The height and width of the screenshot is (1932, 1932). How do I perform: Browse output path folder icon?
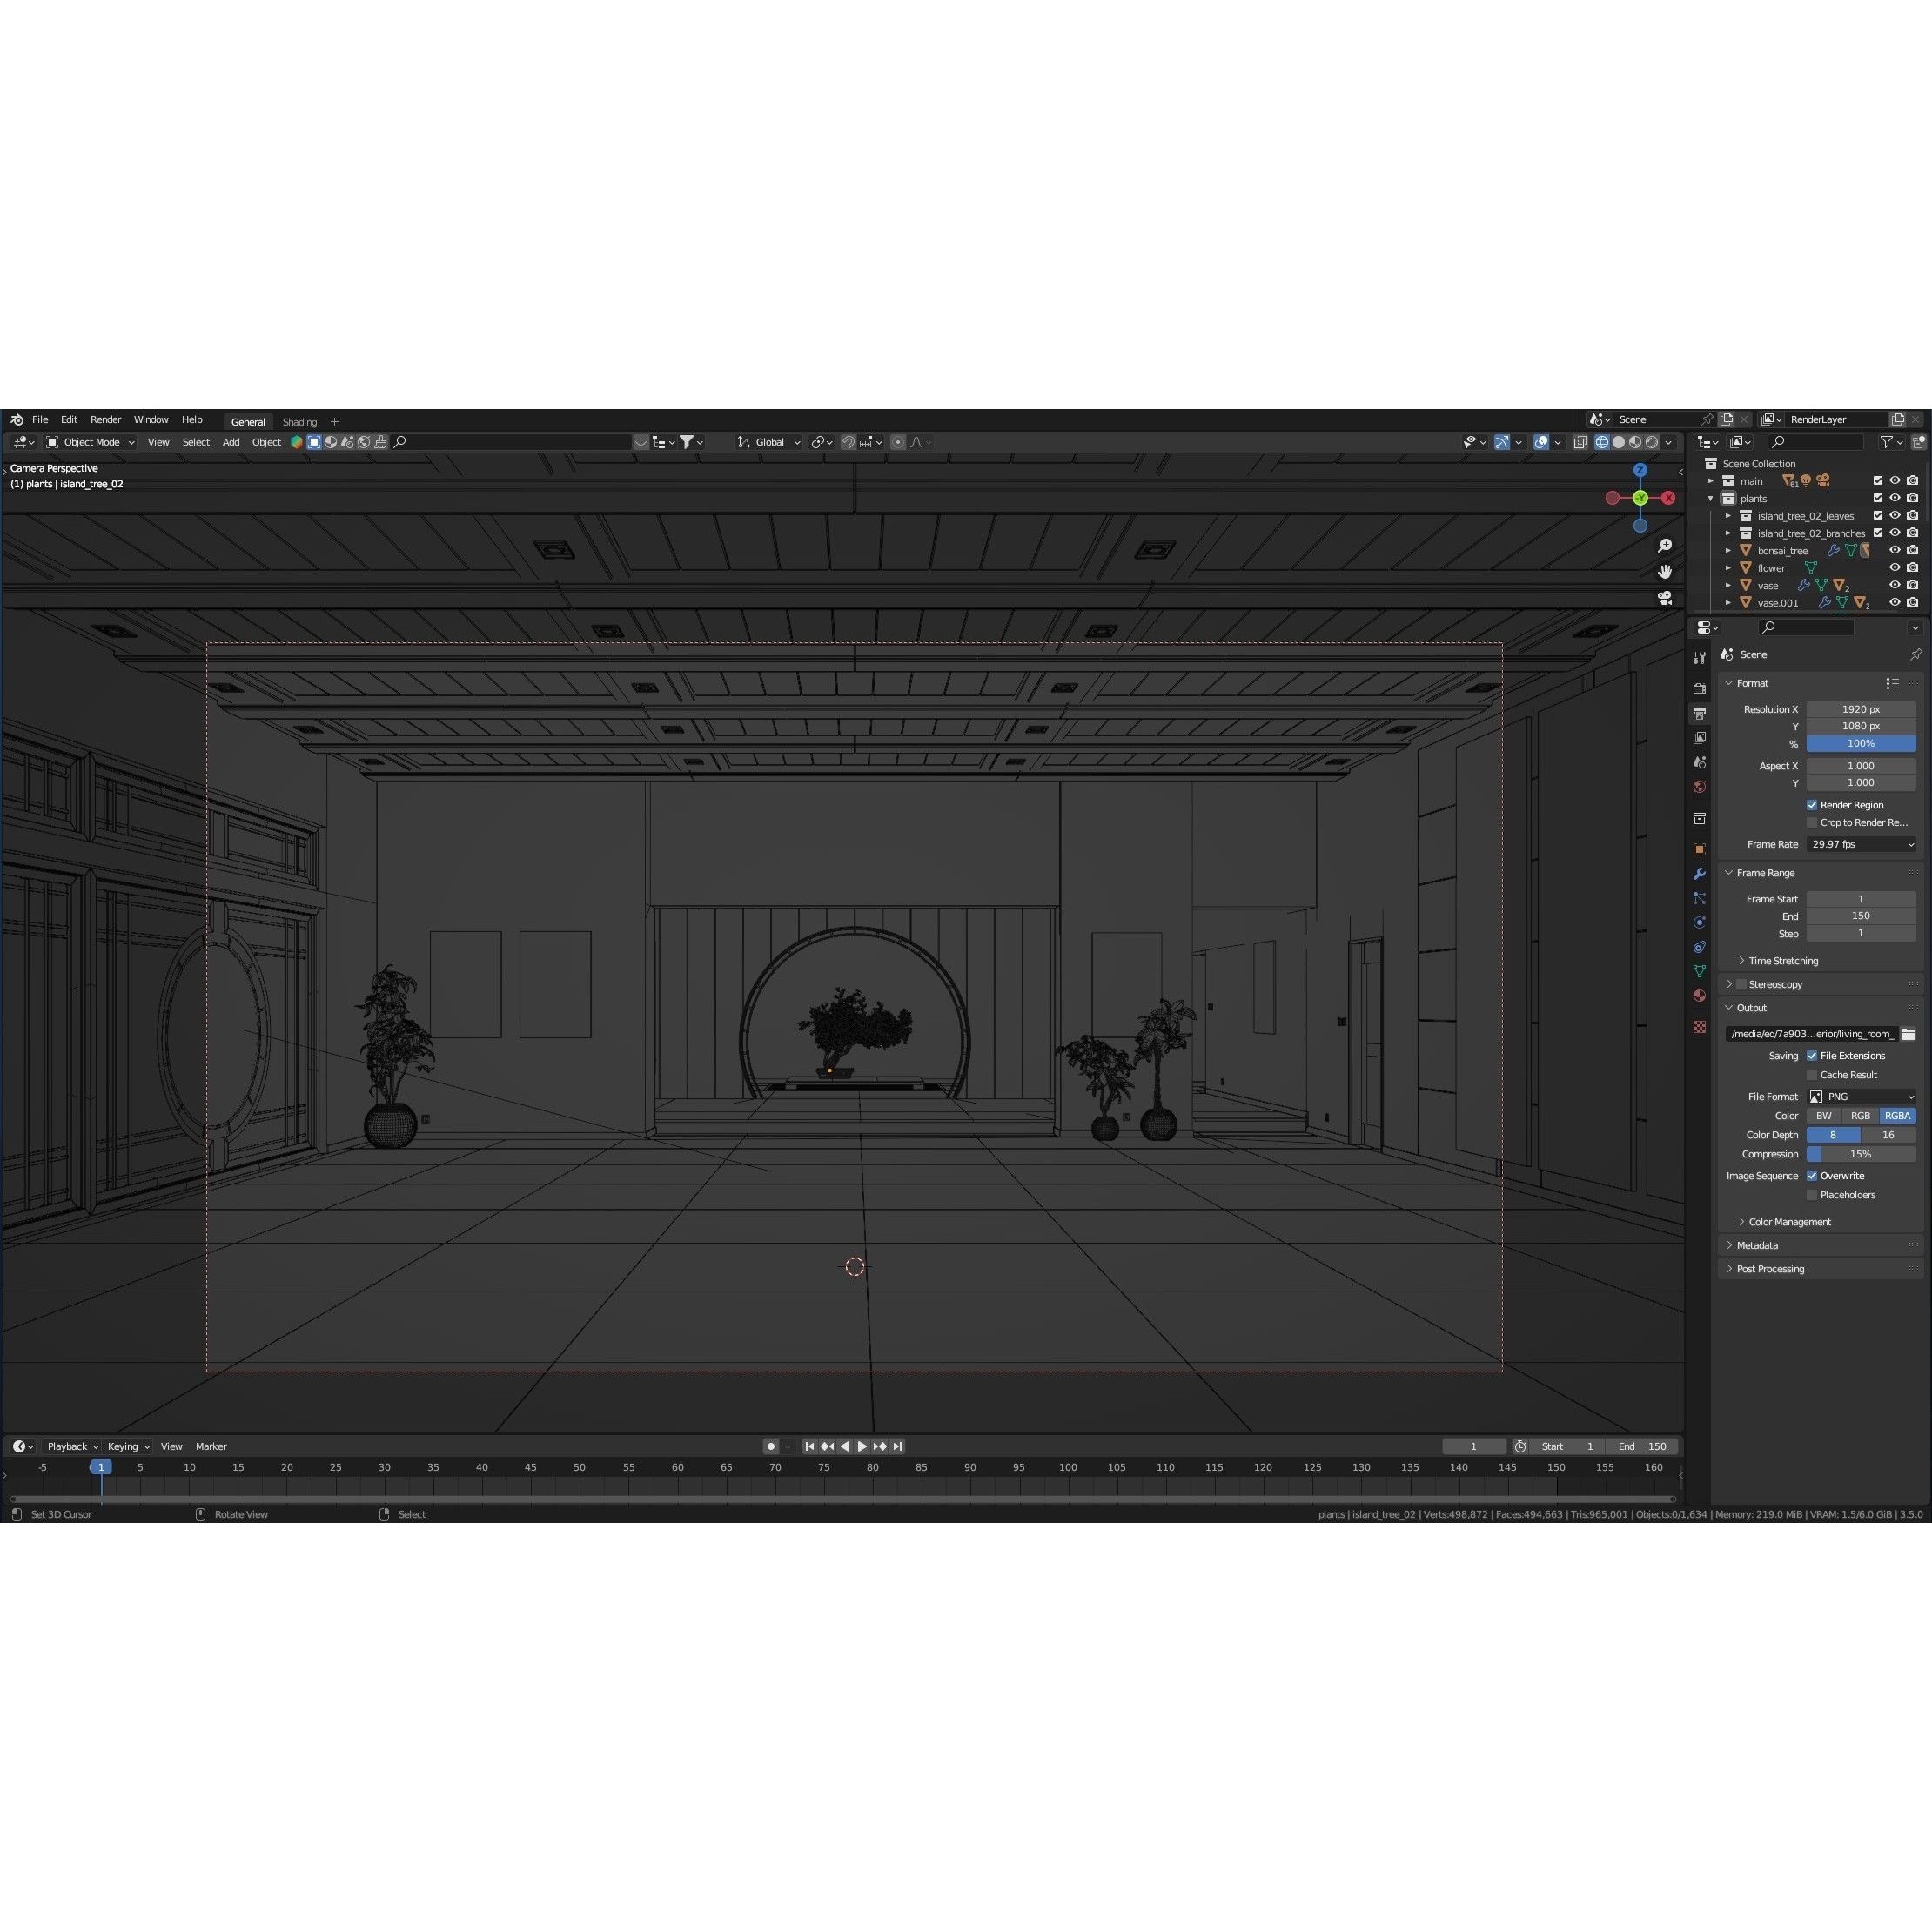pos(1908,1034)
